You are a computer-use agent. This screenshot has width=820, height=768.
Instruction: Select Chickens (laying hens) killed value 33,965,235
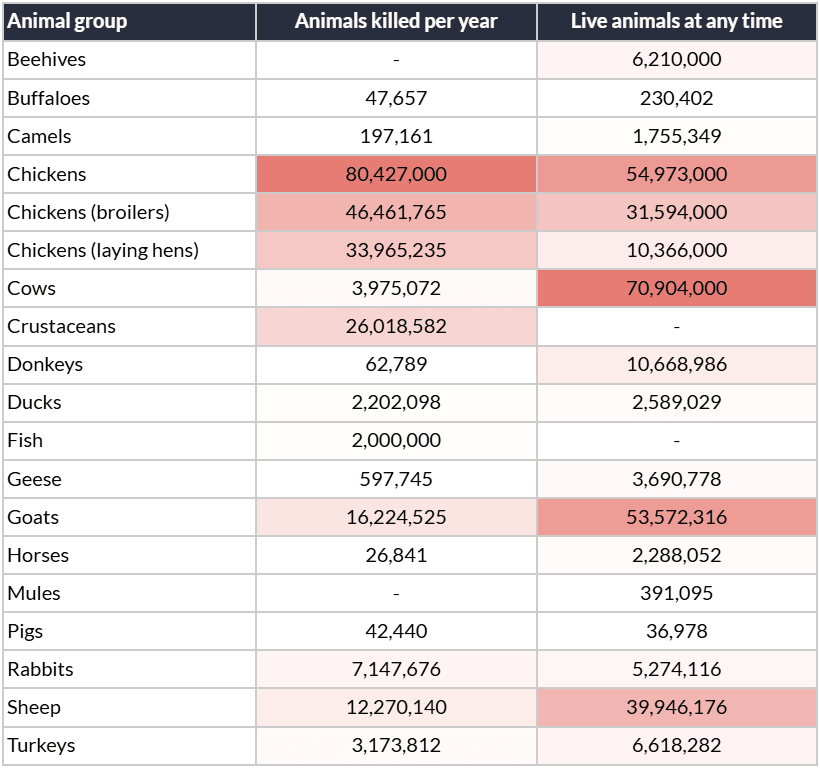coord(396,250)
